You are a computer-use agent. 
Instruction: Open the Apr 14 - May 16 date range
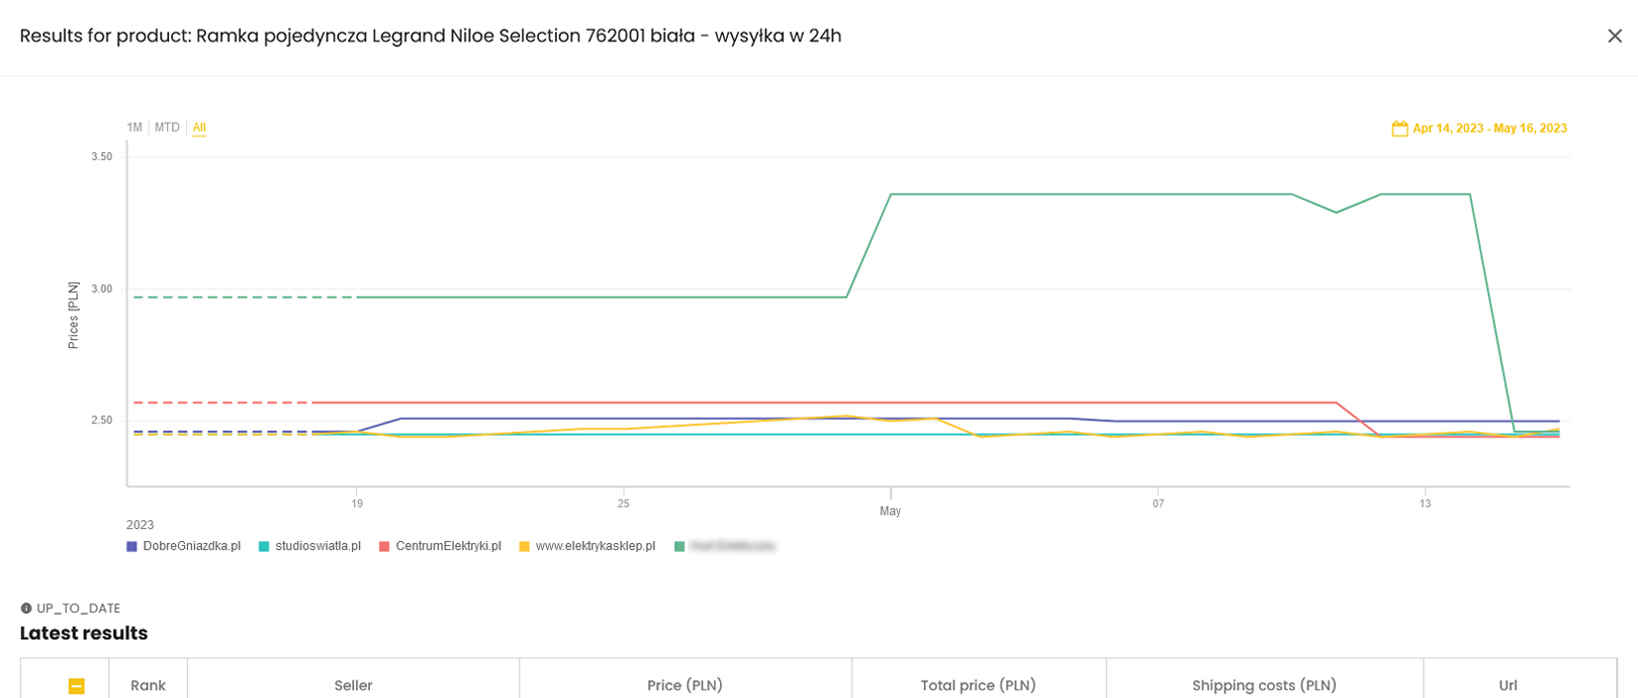pos(1489,128)
